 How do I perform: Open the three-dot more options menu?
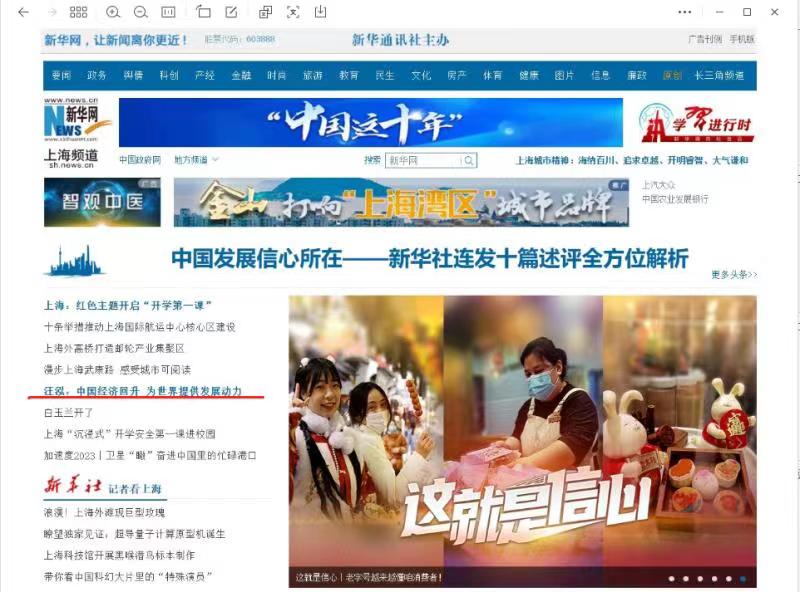[684, 12]
